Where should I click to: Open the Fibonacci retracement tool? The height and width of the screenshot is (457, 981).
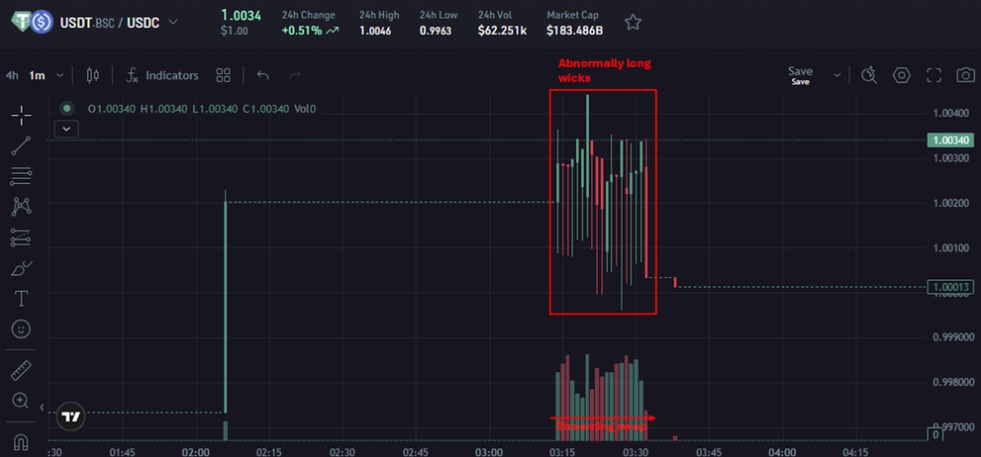pyautogui.click(x=20, y=176)
